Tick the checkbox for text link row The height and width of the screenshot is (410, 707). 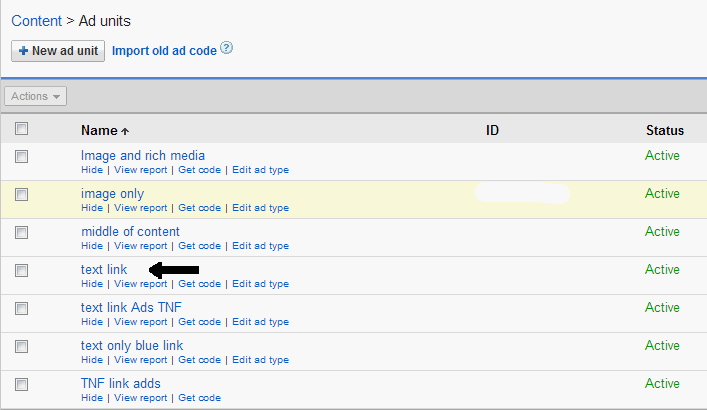[x=21, y=270]
